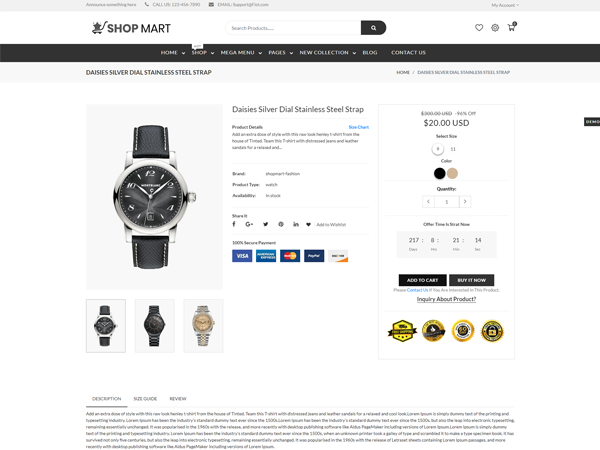
Task: Switch to the Review tab
Action: tap(178, 399)
